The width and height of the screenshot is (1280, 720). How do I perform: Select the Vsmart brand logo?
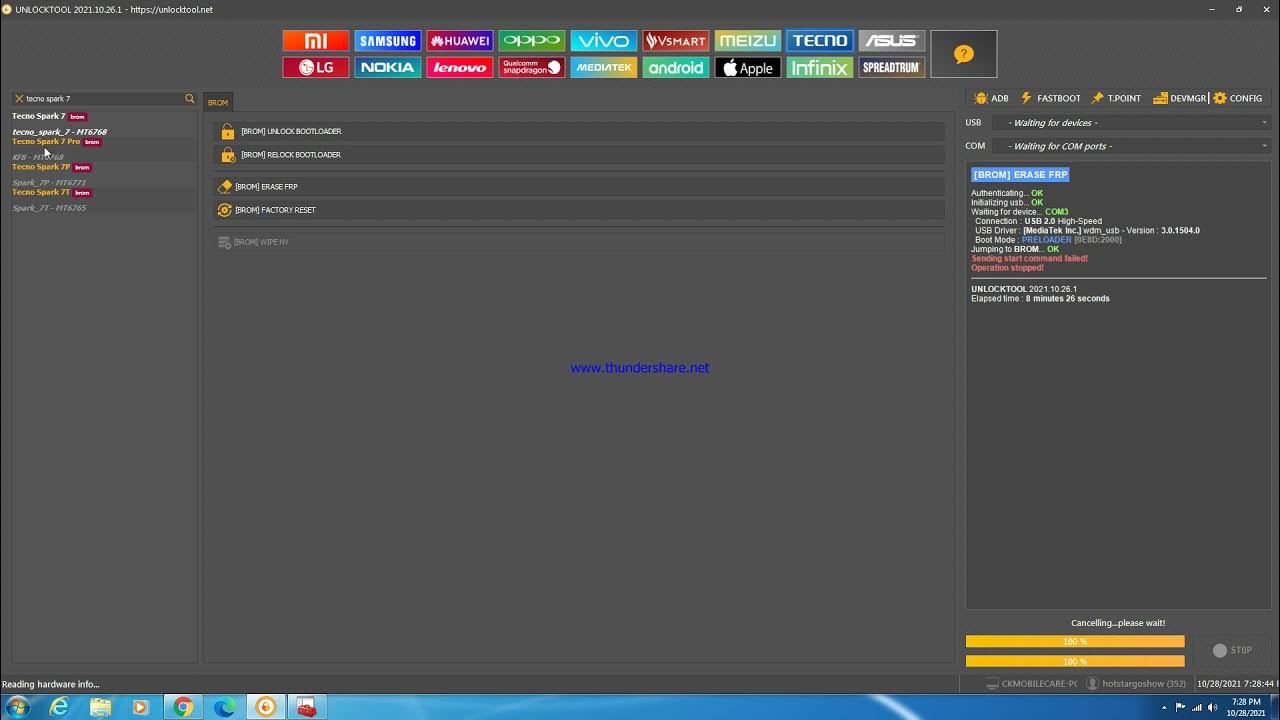[x=676, y=41]
